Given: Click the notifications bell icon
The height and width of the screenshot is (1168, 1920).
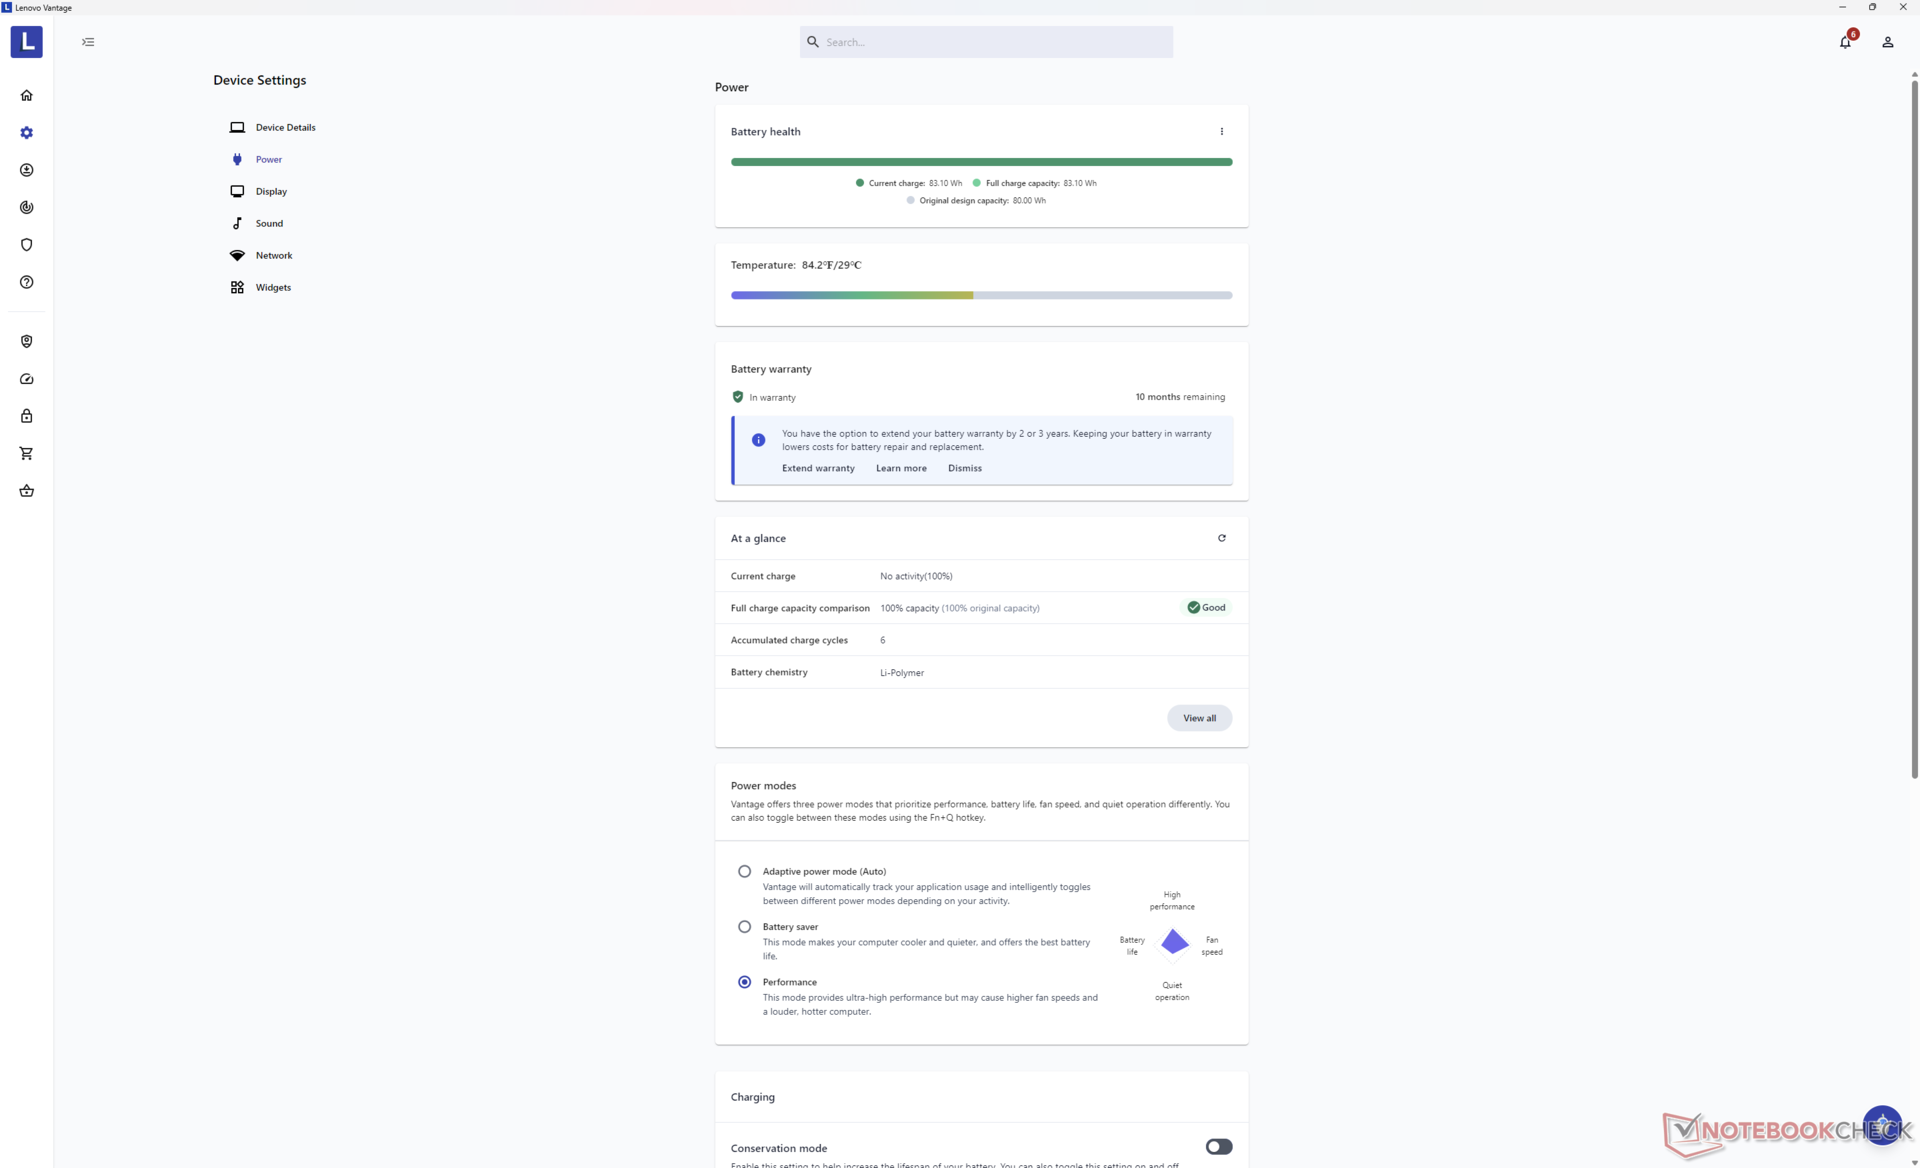Looking at the screenshot, I should (1845, 42).
